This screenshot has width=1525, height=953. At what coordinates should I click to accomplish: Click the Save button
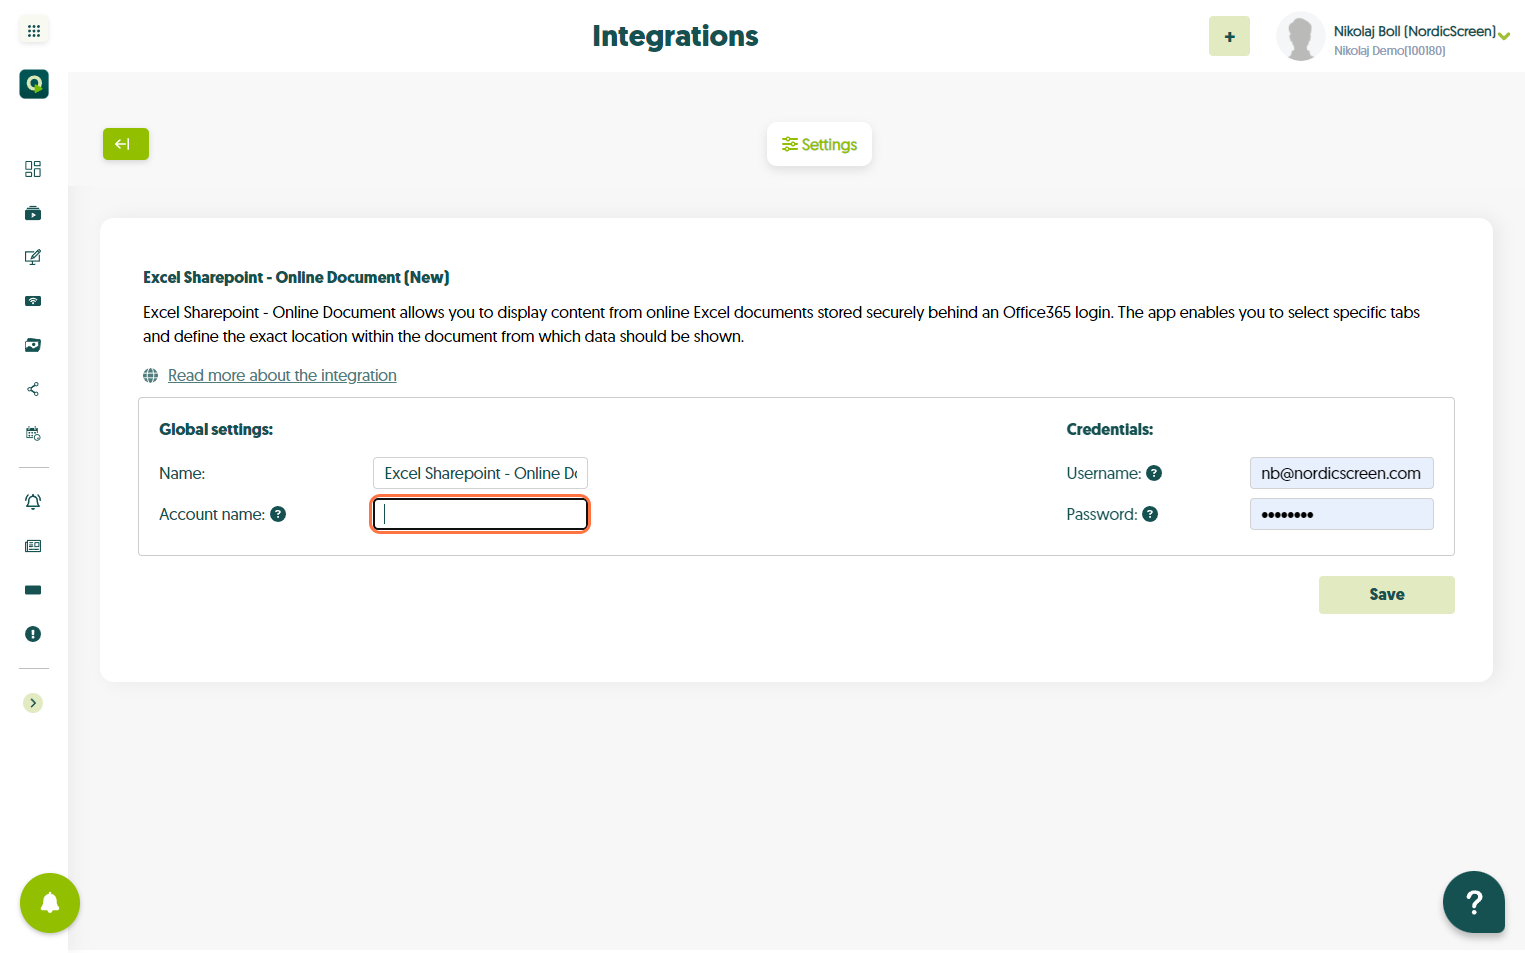point(1386,594)
